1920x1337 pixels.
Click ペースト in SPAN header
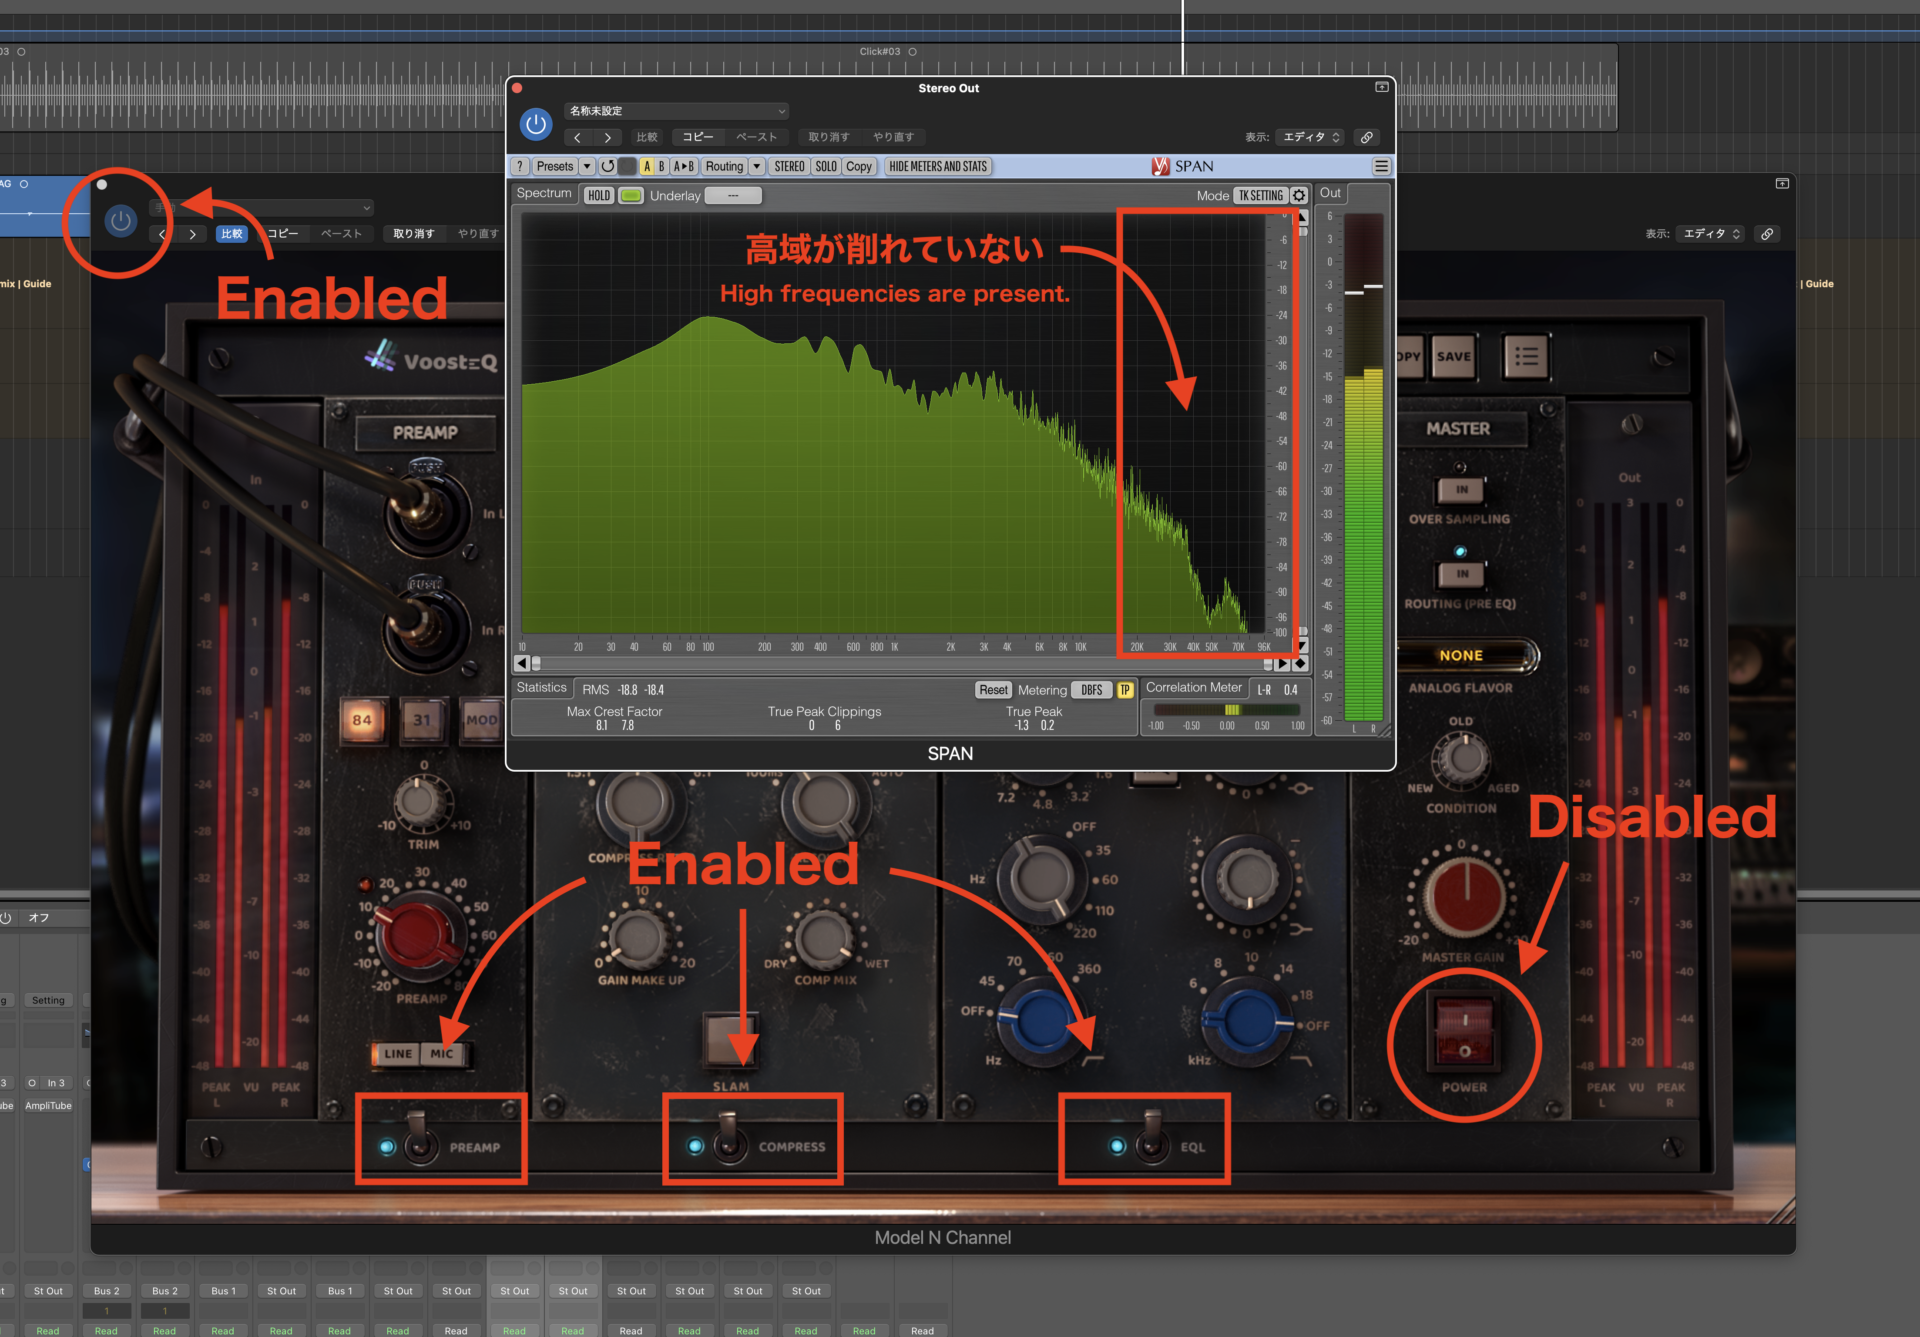coord(756,138)
